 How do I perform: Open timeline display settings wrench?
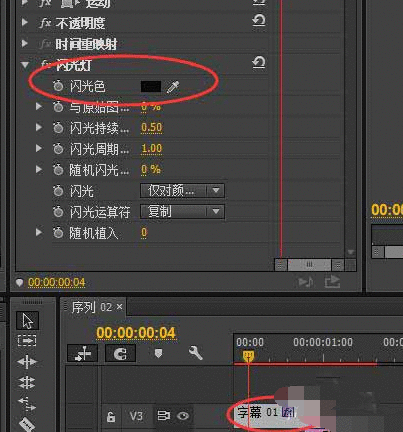pyautogui.click(x=195, y=353)
